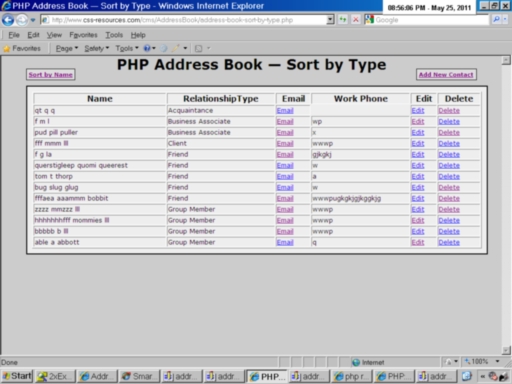Screen dimensions: 512x384
Task: Click the blue Help question mark icon
Action: tap(147, 49)
